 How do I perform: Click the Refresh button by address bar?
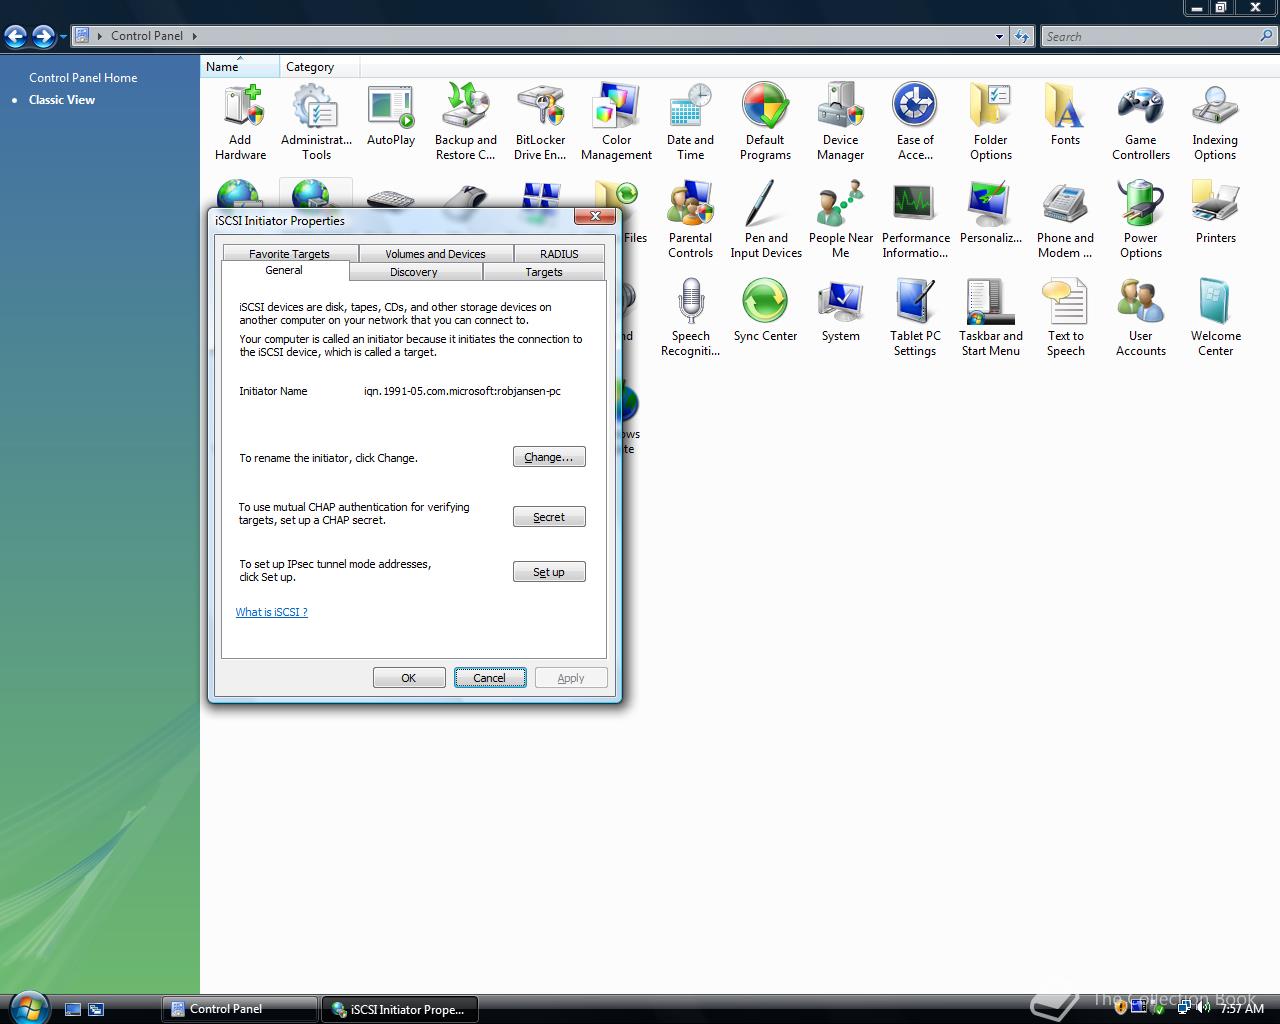point(1021,36)
